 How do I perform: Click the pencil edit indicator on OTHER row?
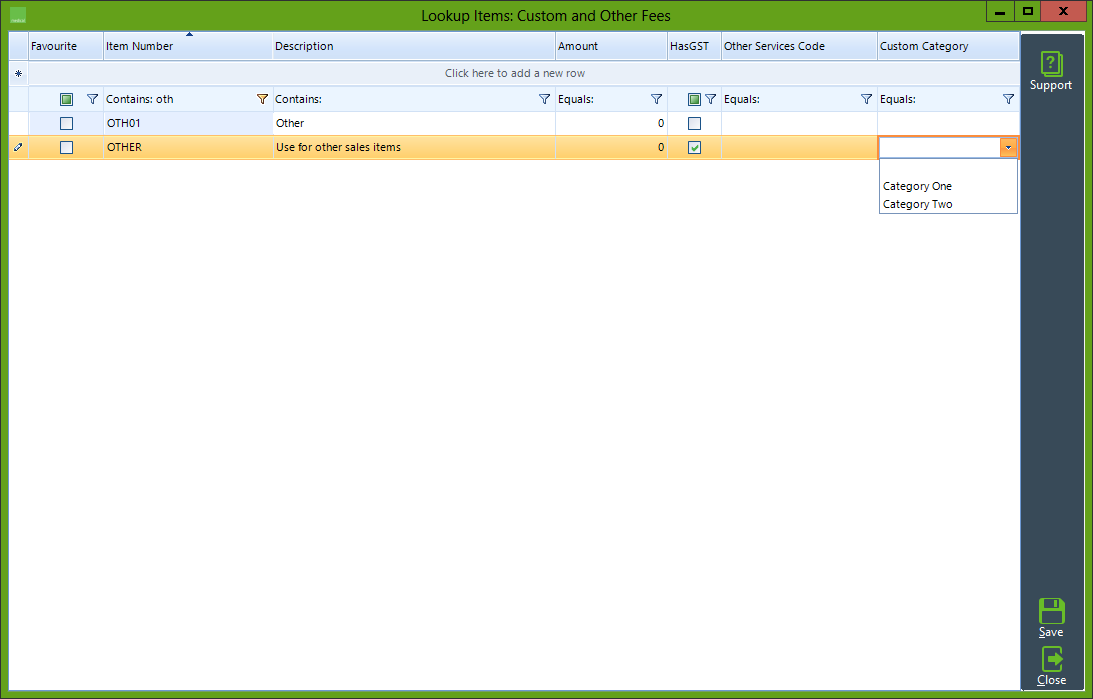pos(17,147)
